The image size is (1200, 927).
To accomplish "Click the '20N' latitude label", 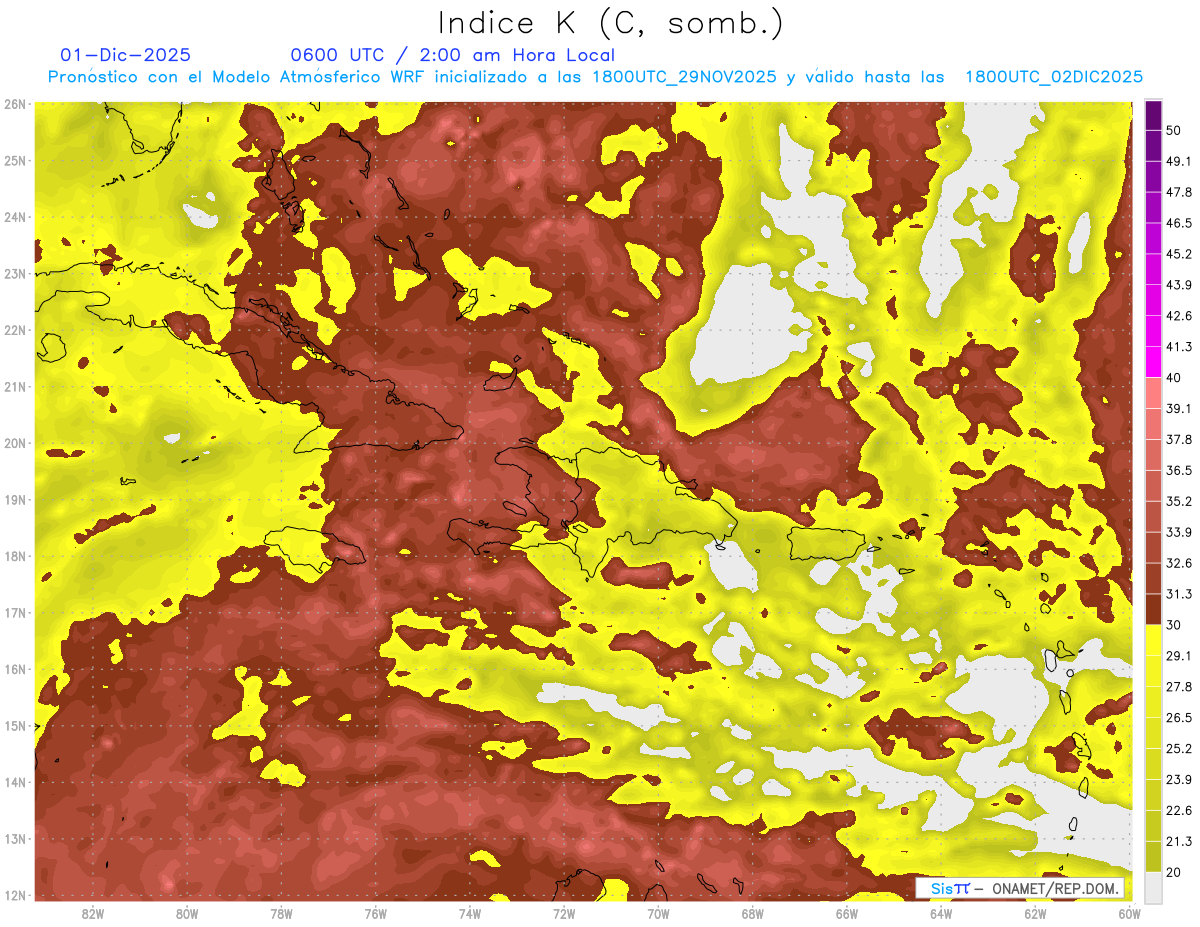I will click(14, 443).
